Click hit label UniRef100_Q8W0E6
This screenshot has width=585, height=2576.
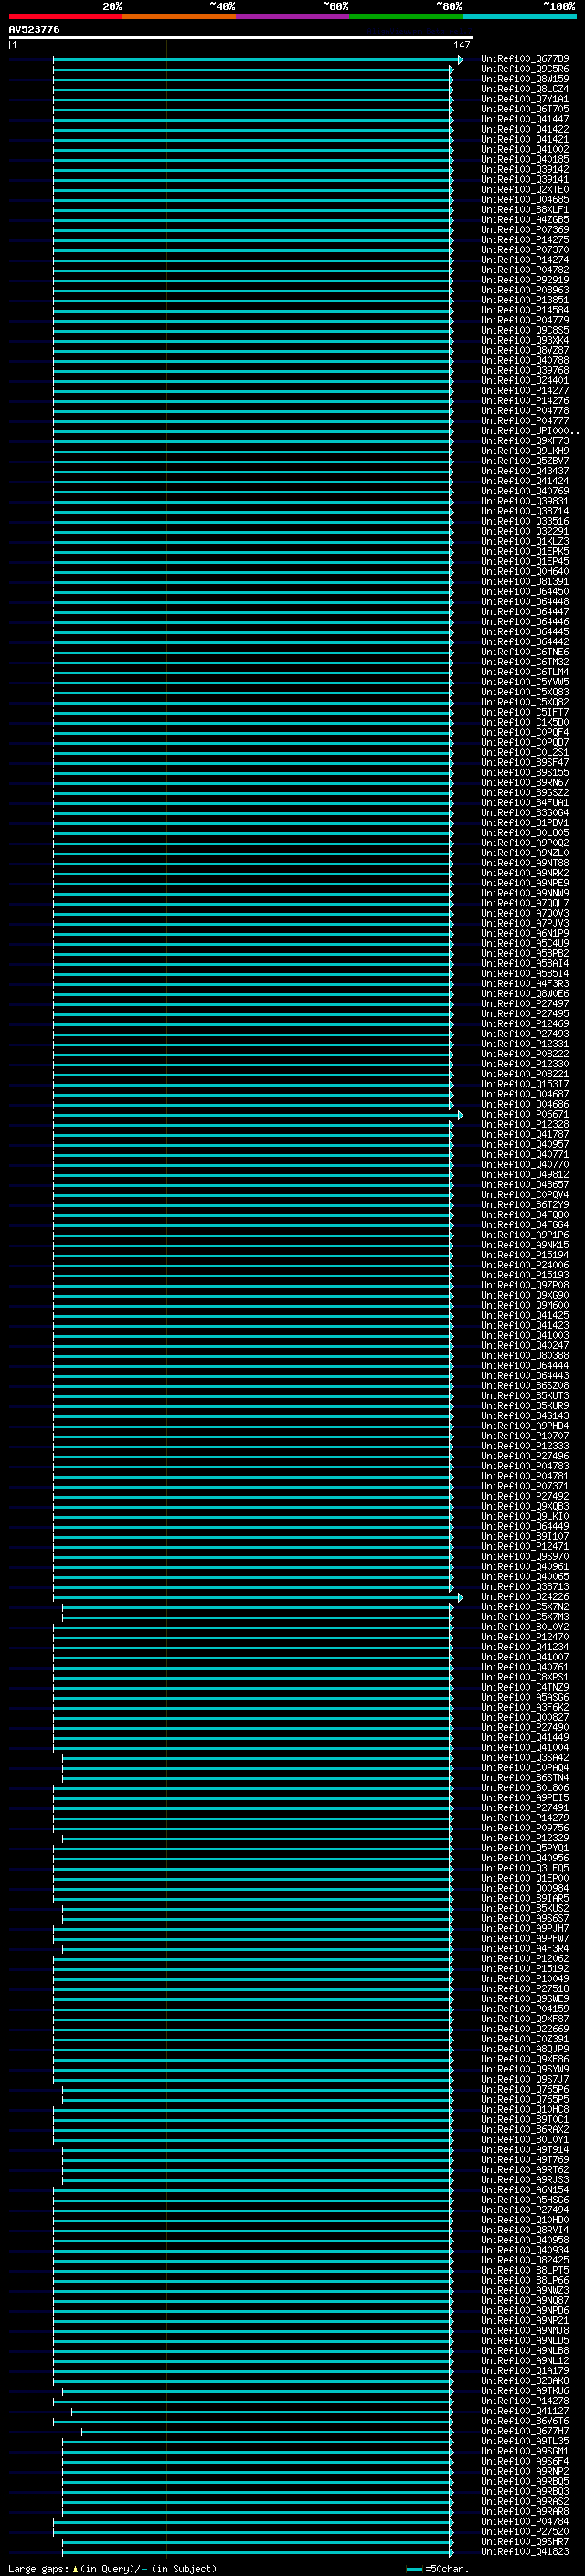pyautogui.click(x=525, y=994)
